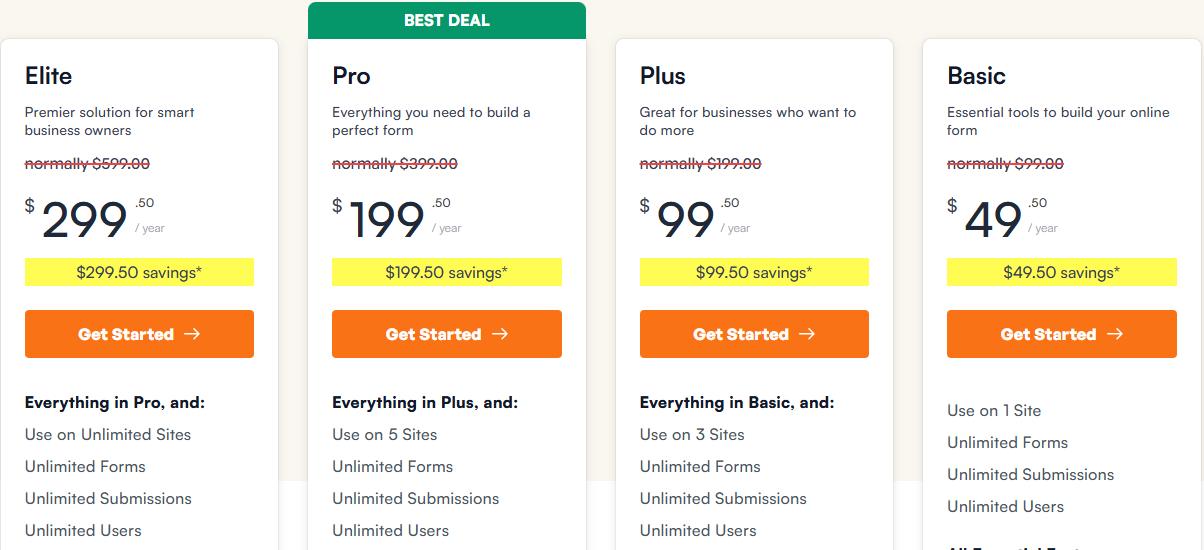Select the Pro plan heading
The height and width of the screenshot is (550, 1204).
(x=351, y=76)
